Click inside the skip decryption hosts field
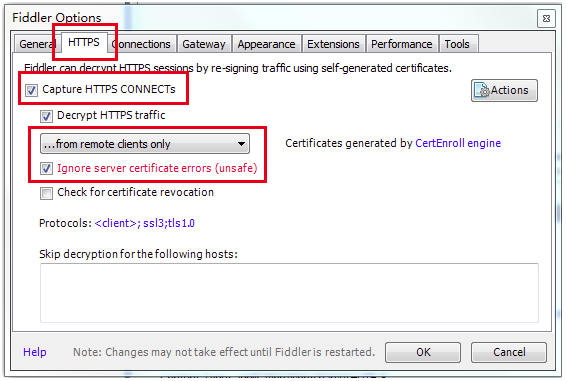 pyautogui.click(x=289, y=293)
